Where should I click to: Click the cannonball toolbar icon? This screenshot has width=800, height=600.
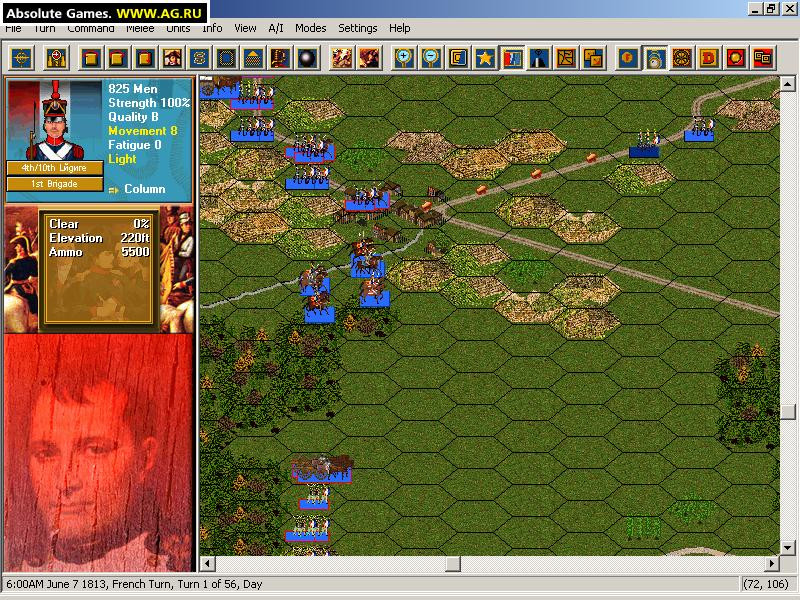[308, 58]
